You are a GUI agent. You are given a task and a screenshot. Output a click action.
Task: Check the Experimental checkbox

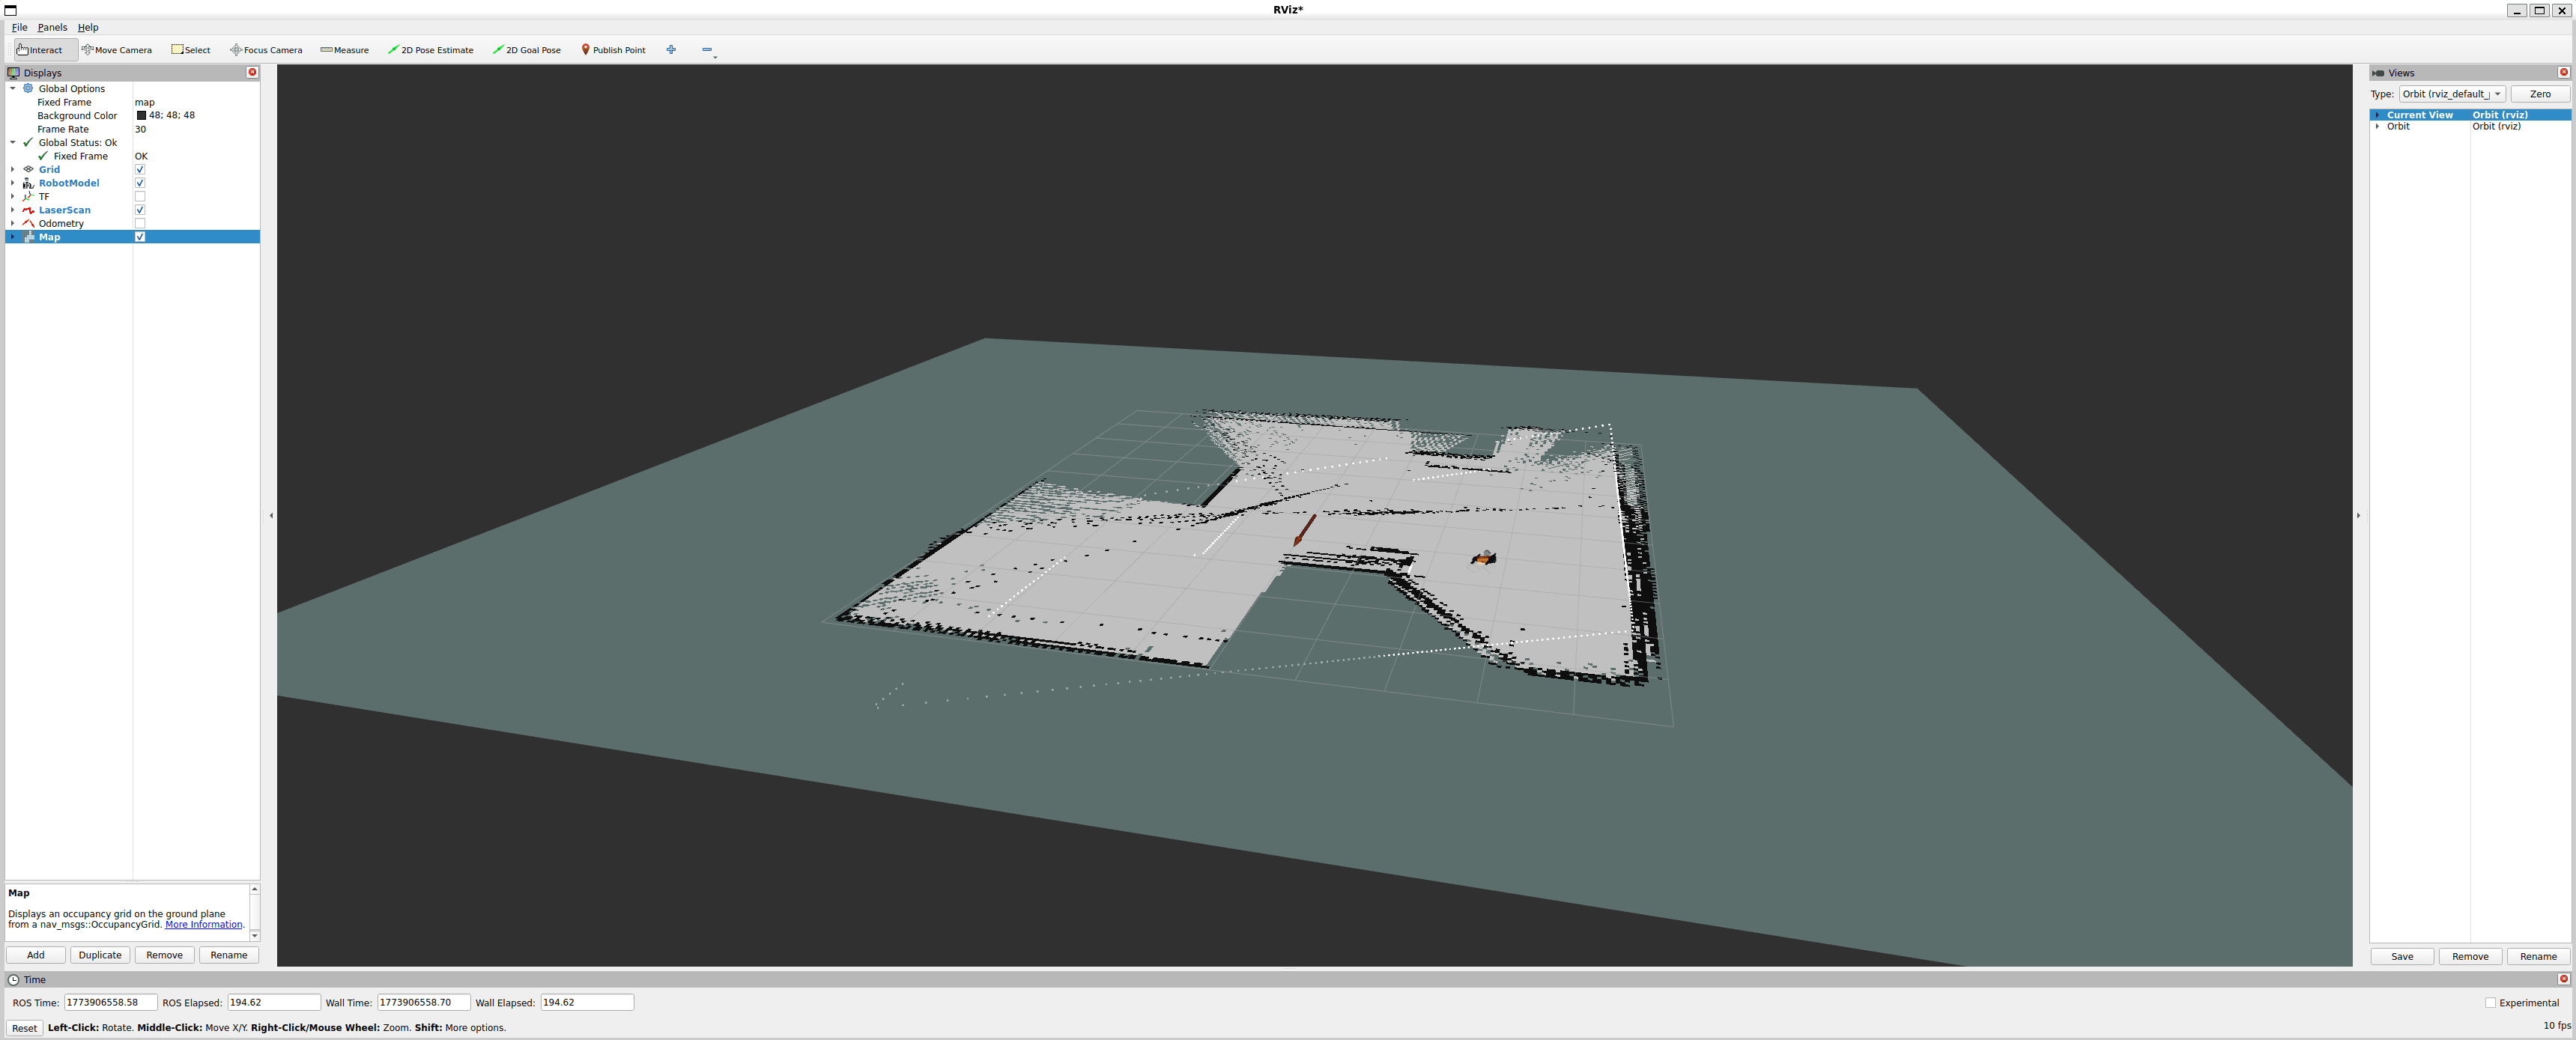[2490, 1003]
